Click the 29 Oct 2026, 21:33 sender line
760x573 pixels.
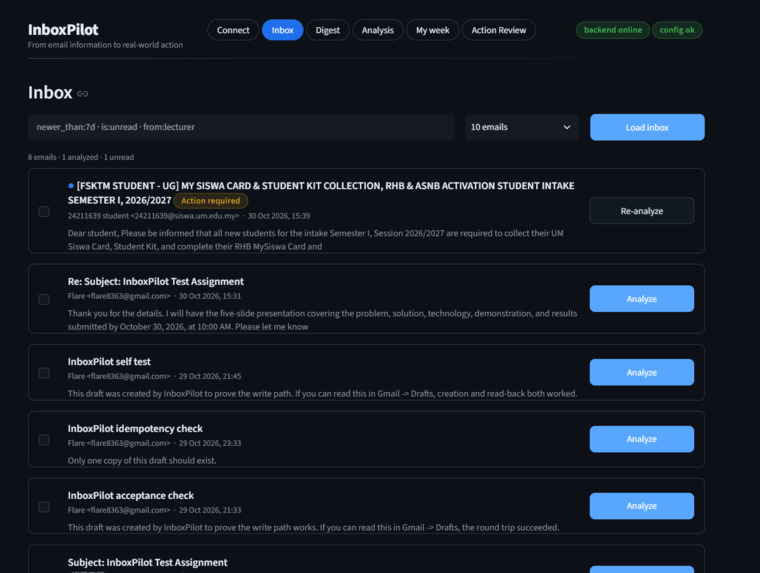[154, 510]
